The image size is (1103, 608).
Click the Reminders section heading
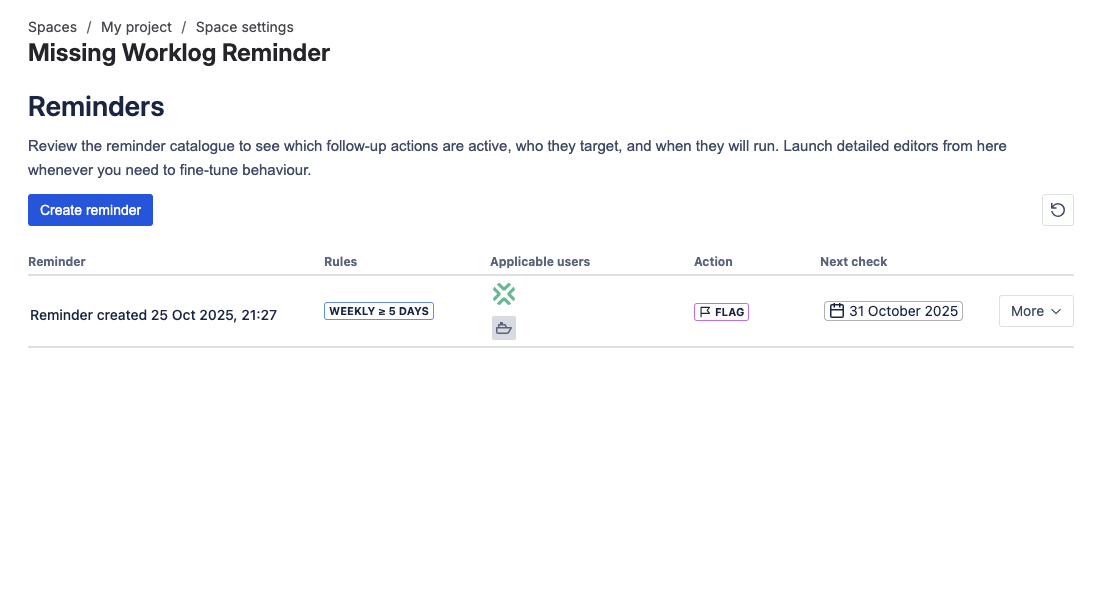96,106
